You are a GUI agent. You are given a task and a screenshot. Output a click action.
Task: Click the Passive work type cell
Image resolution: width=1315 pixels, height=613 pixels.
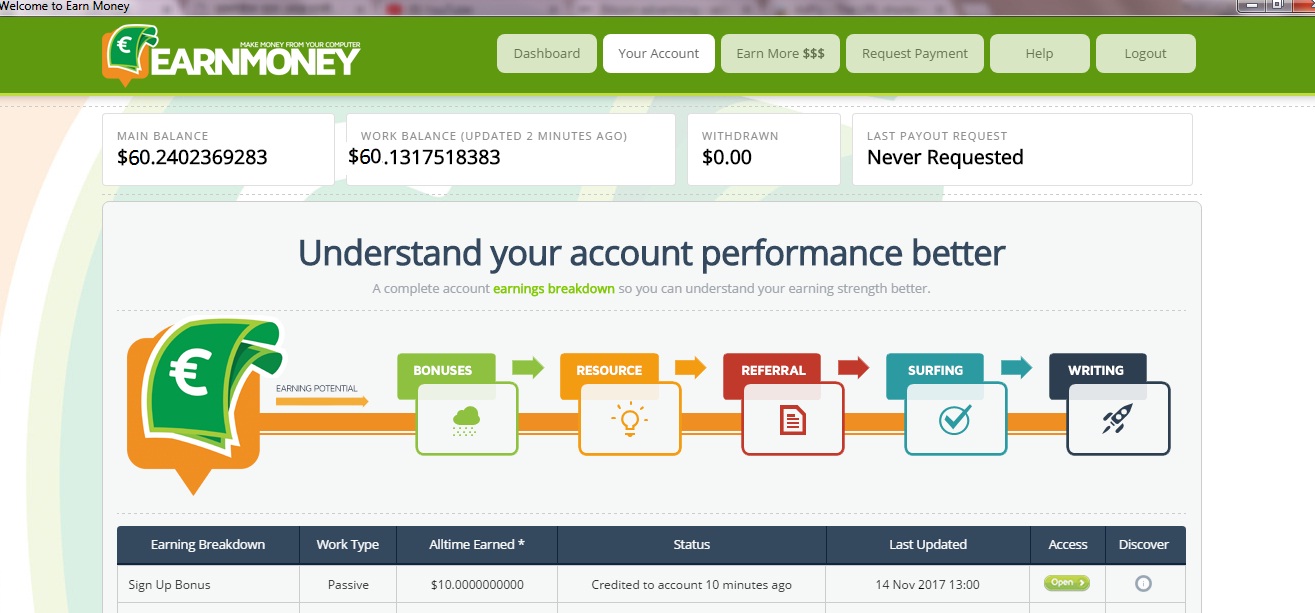(348, 585)
